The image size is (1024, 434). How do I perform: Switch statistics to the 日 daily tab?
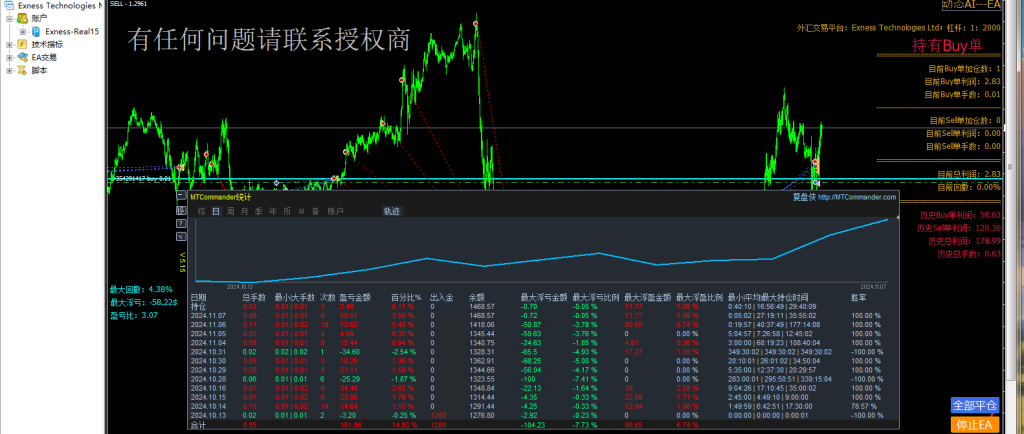[215, 211]
